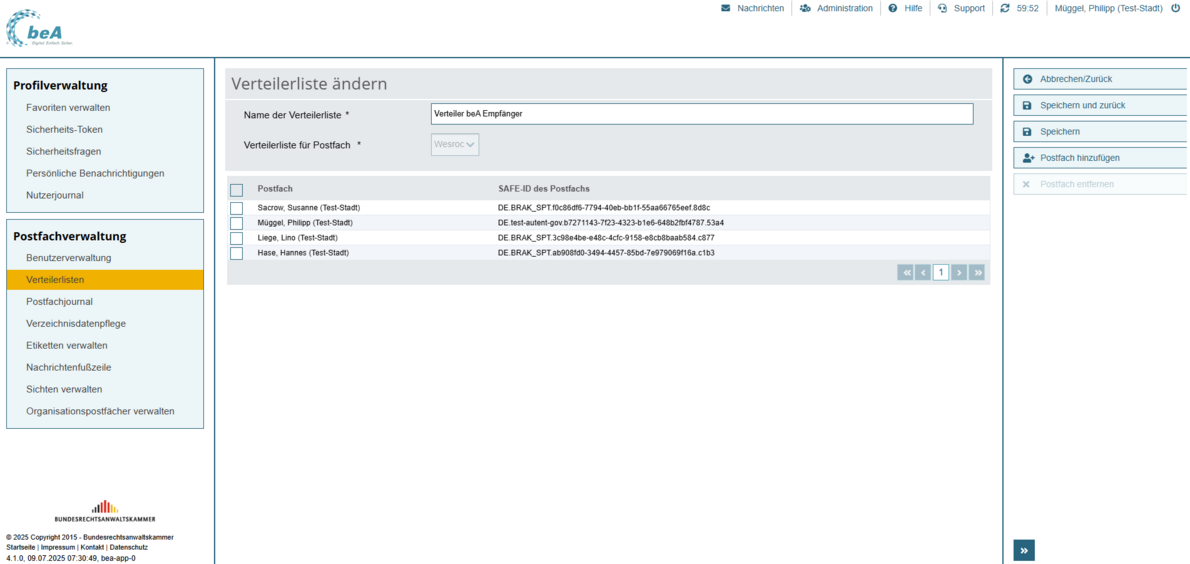Toggle the select-all checkbox in table header

(236, 190)
